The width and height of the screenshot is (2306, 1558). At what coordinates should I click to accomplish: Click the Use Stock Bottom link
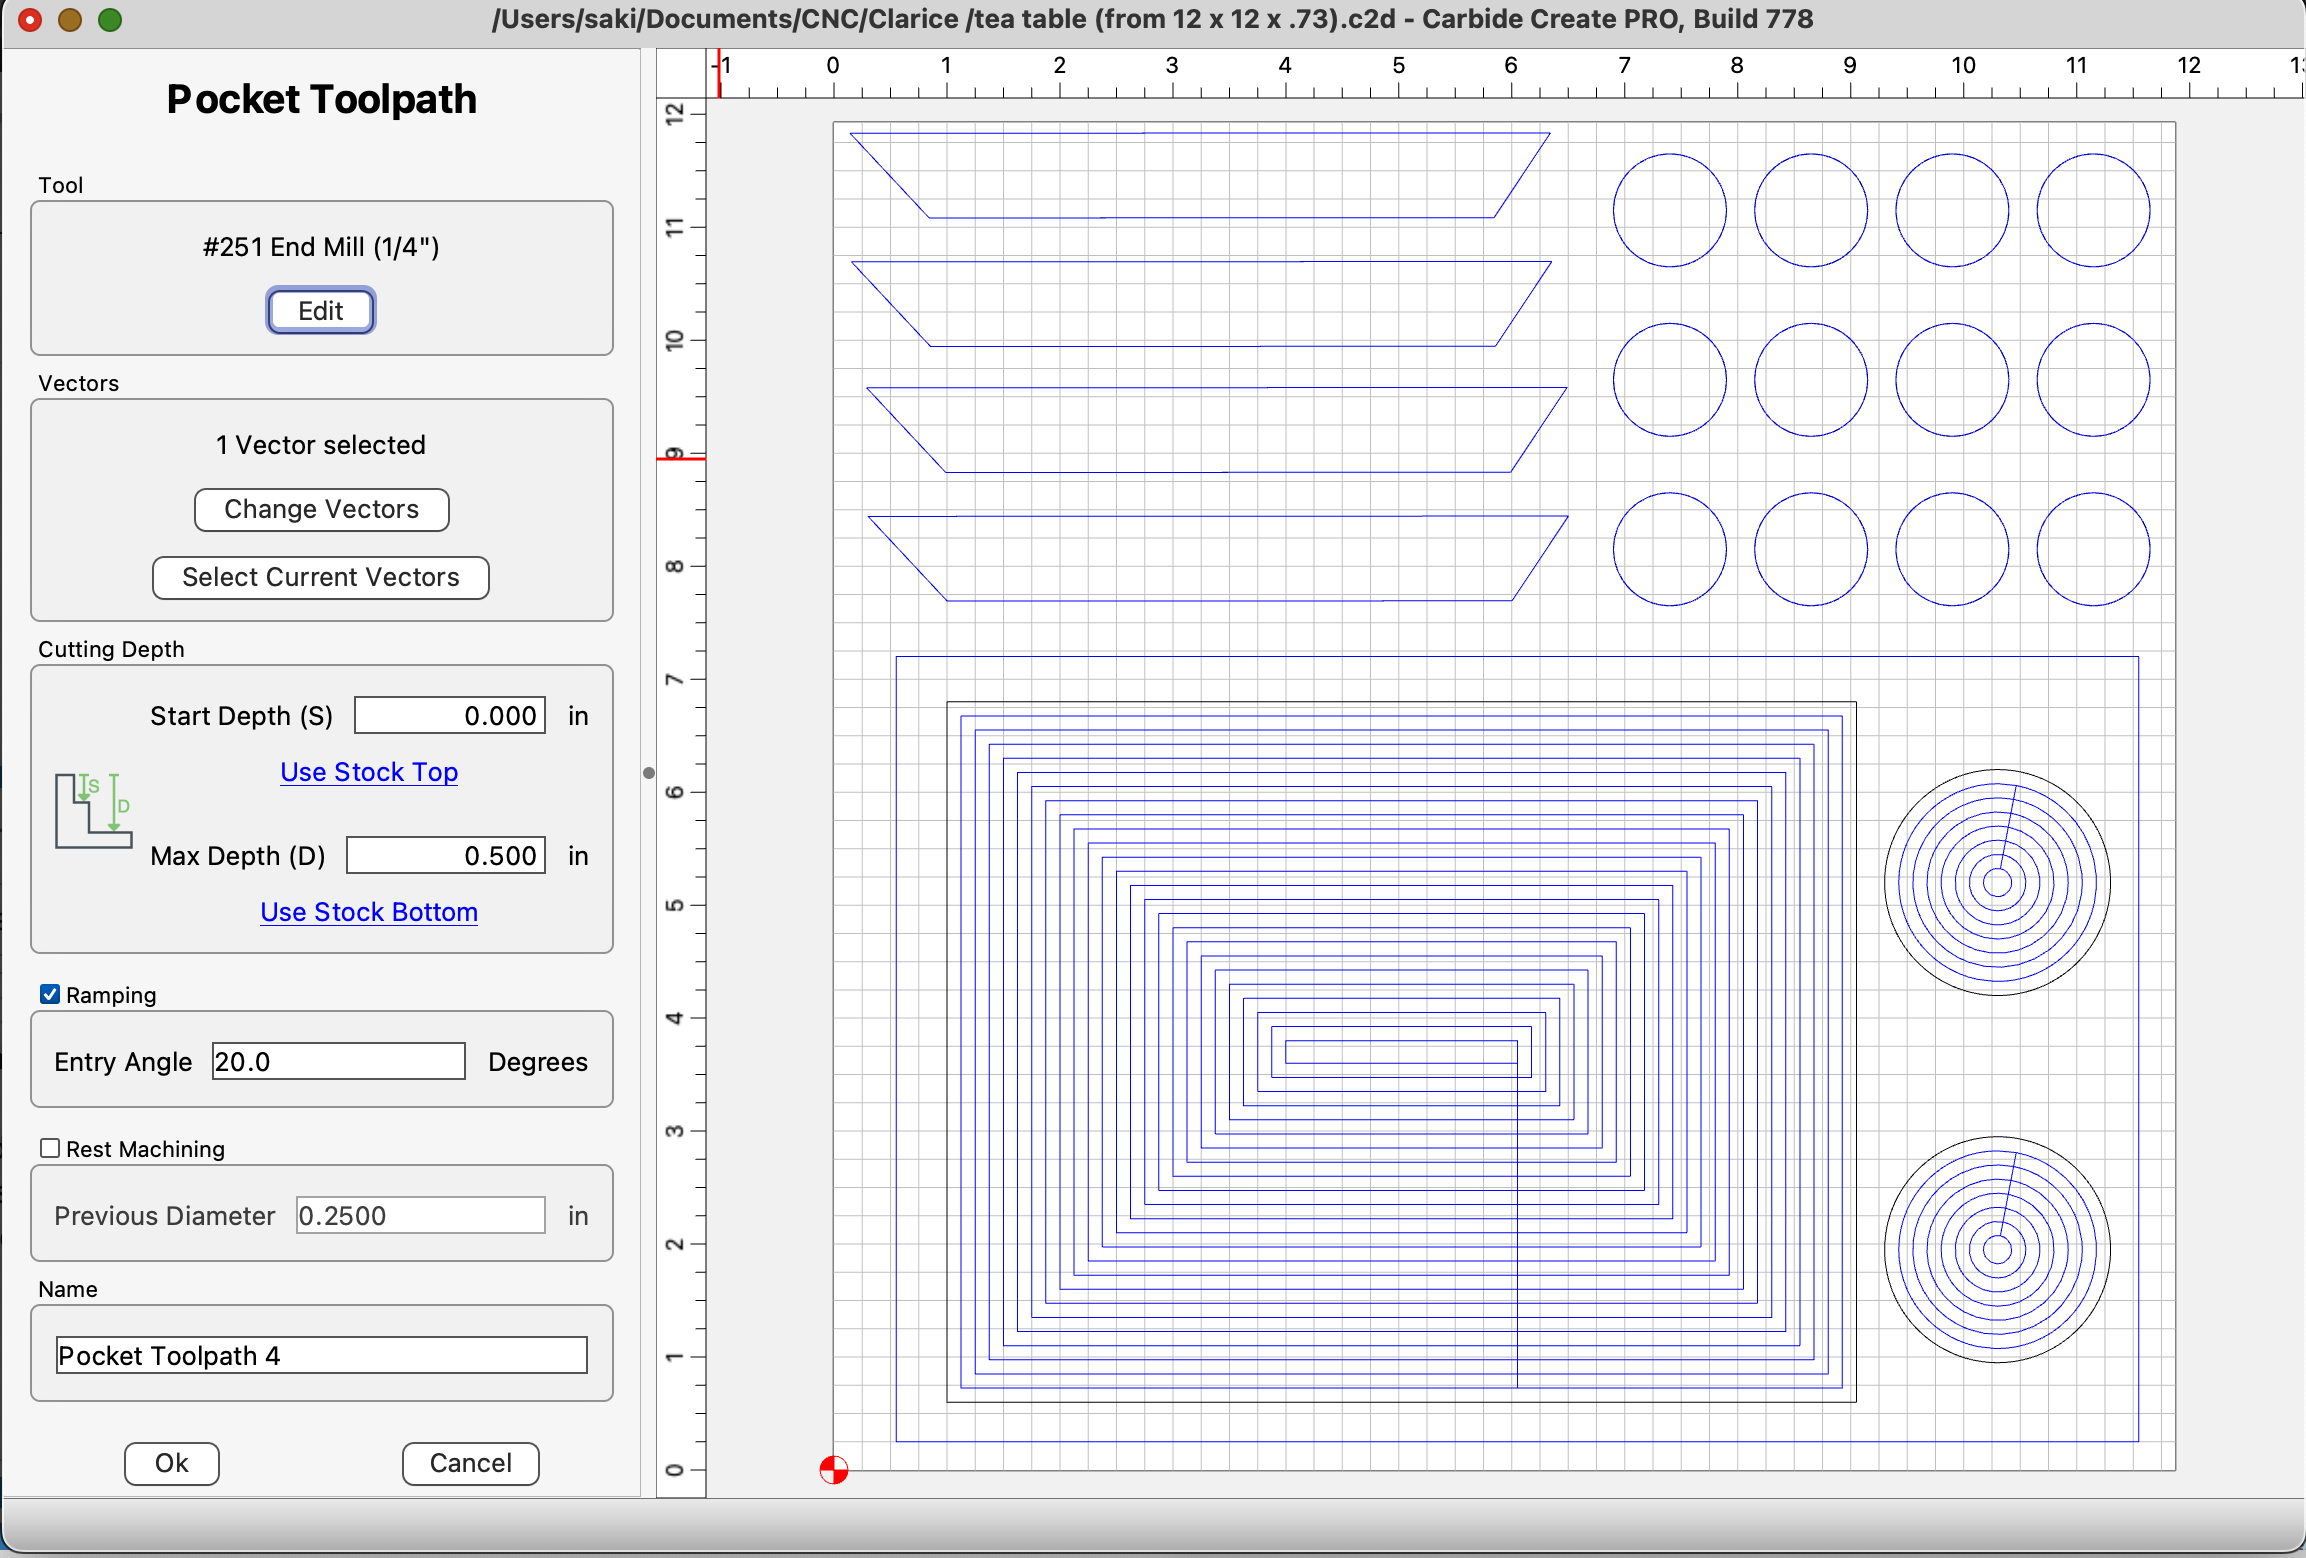[369, 912]
